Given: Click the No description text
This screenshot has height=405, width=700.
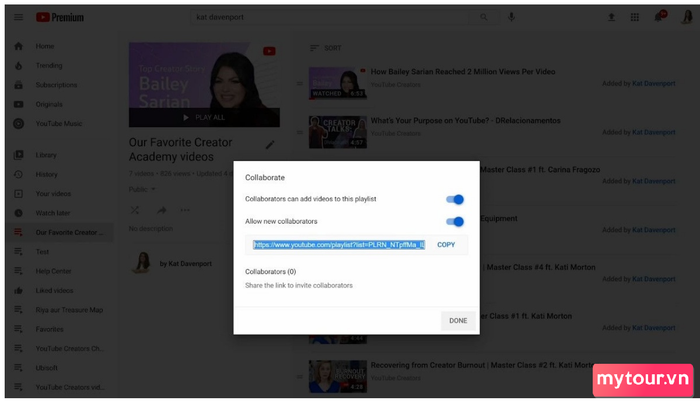Looking at the screenshot, I should tap(150, 229).
